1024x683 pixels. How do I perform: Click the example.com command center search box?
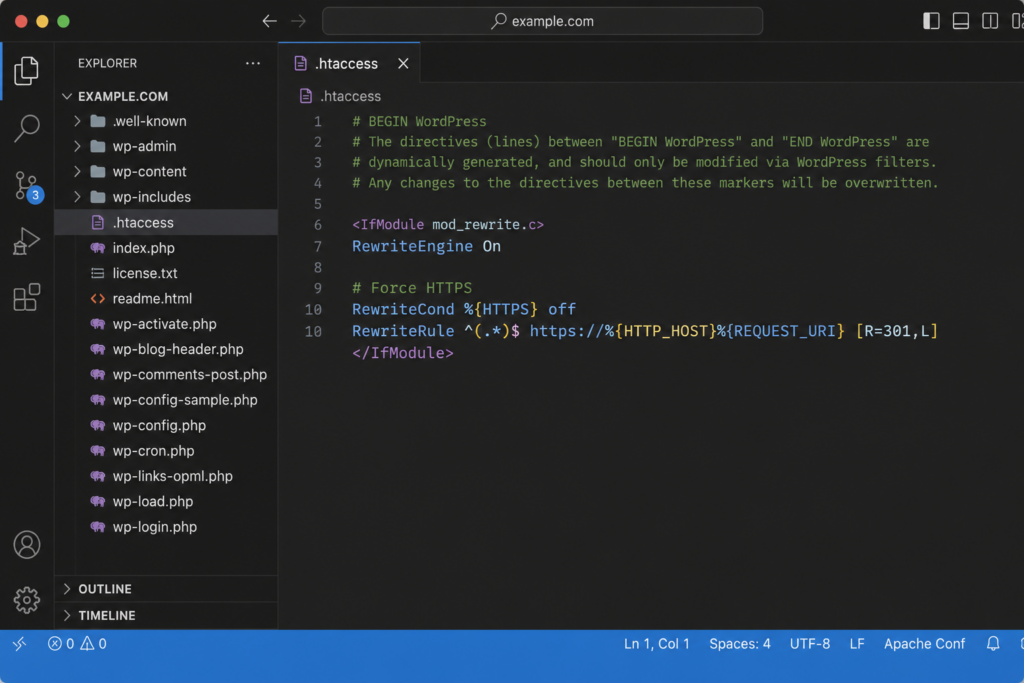(x=542, y=21)
